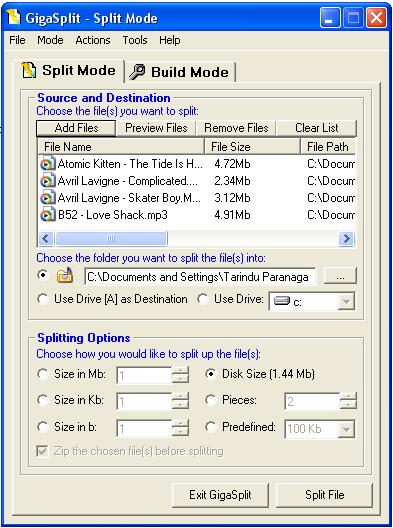Click the Split File button
This screenshot has width=393, height=528.
325,495
